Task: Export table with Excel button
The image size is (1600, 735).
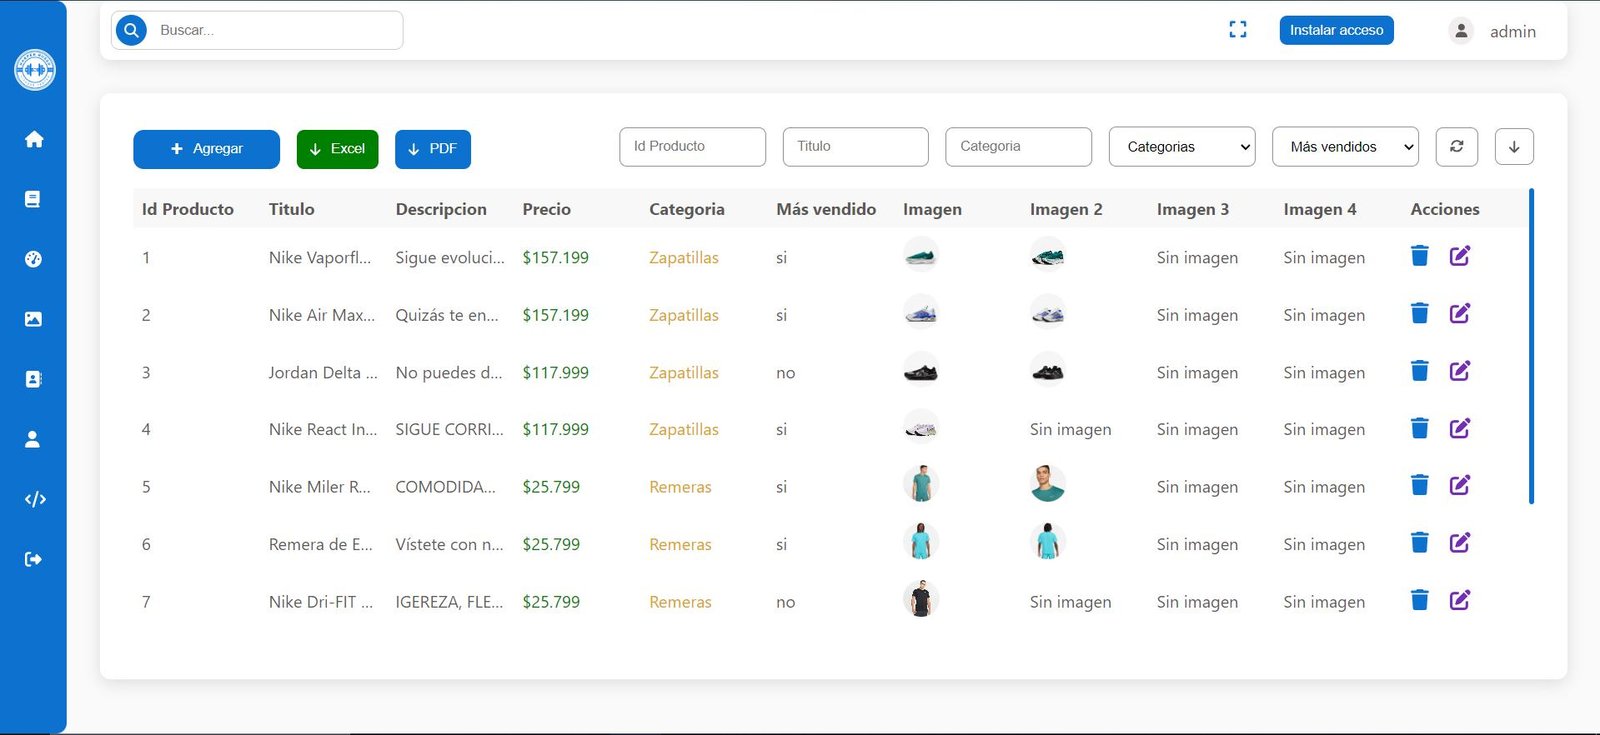Action: [x=337, y=149]
